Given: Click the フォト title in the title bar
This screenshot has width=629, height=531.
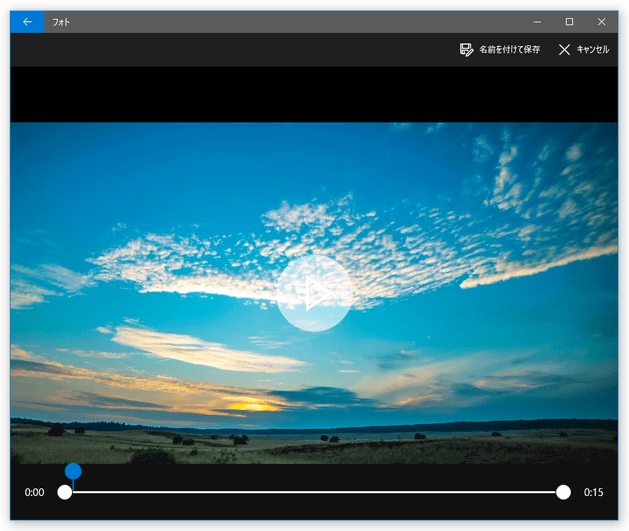Looking at the screenshot, I should (x=61, y=22).
